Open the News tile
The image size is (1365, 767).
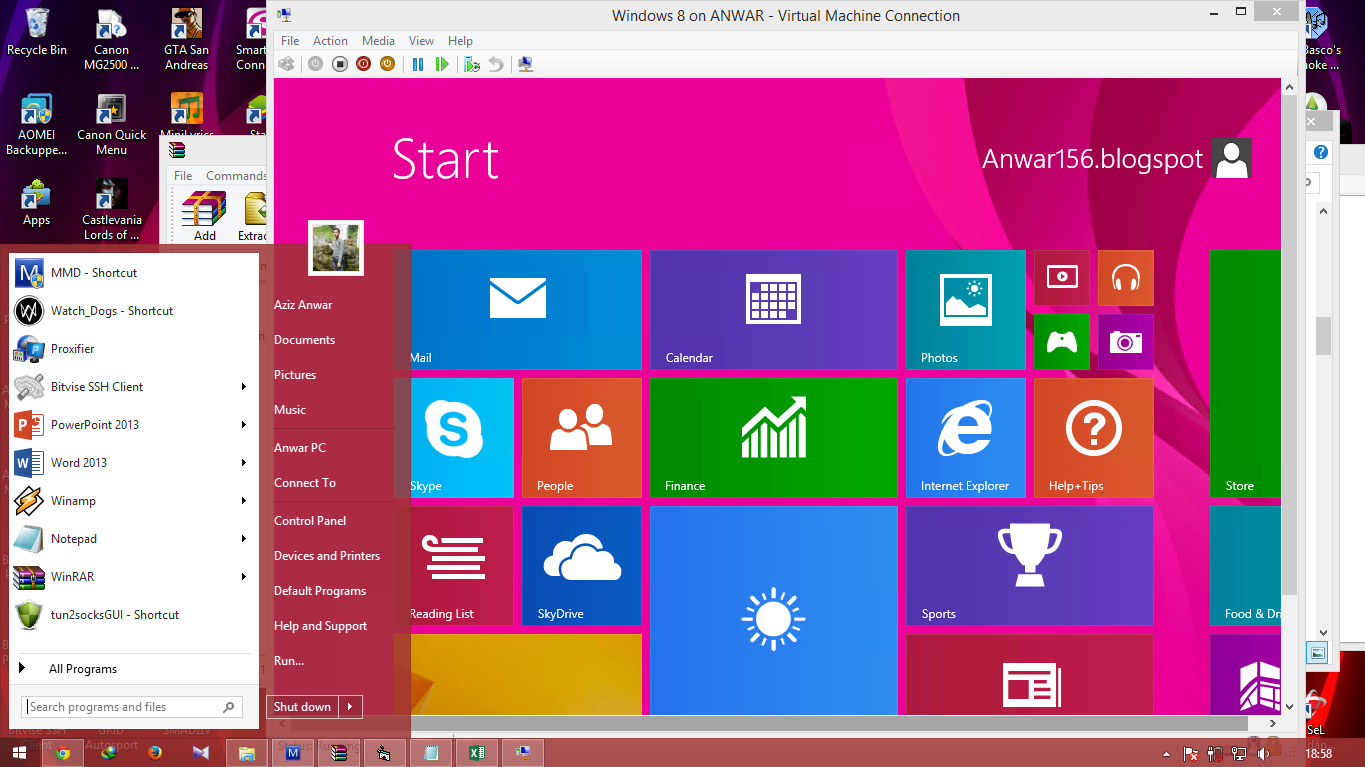coord(1030,674)
